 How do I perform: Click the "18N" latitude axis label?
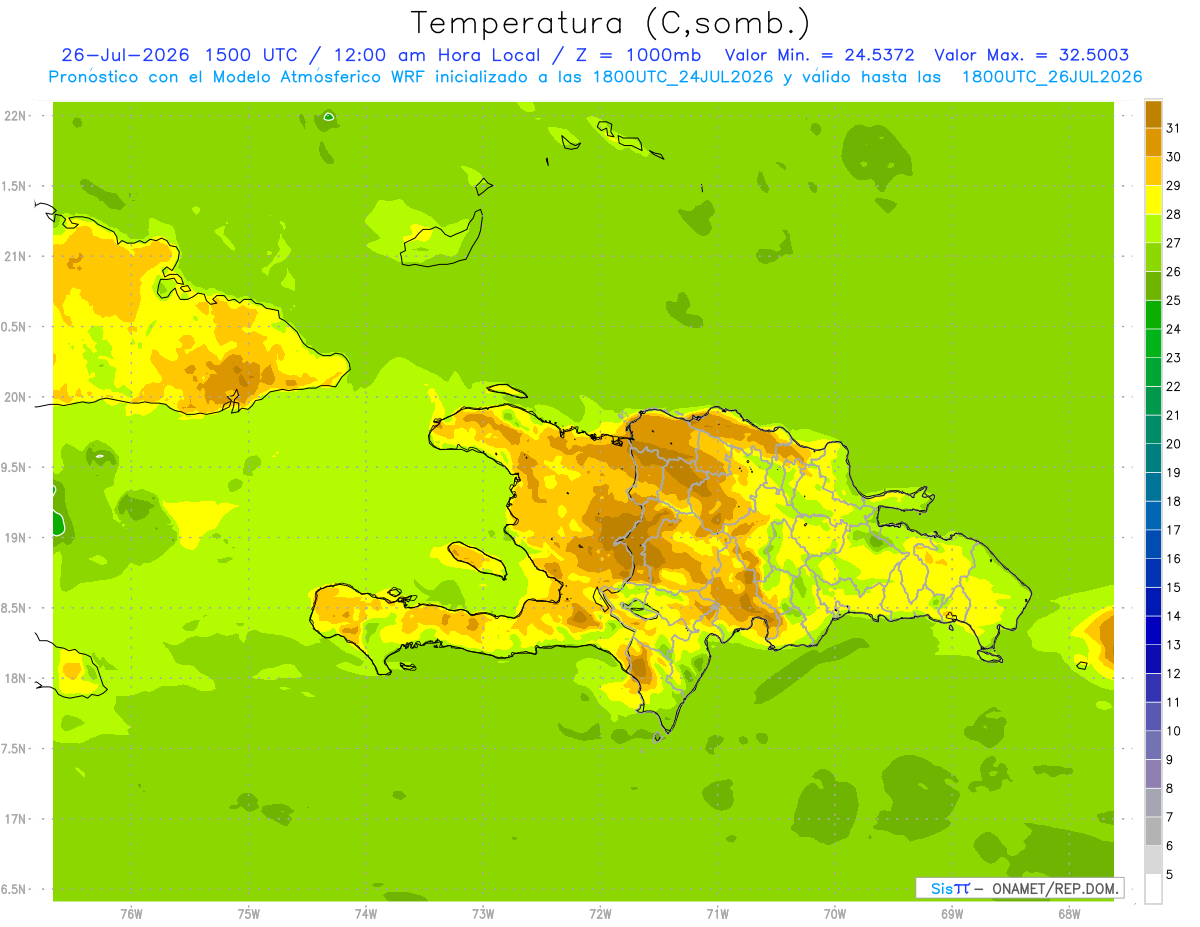pos(14,678)
